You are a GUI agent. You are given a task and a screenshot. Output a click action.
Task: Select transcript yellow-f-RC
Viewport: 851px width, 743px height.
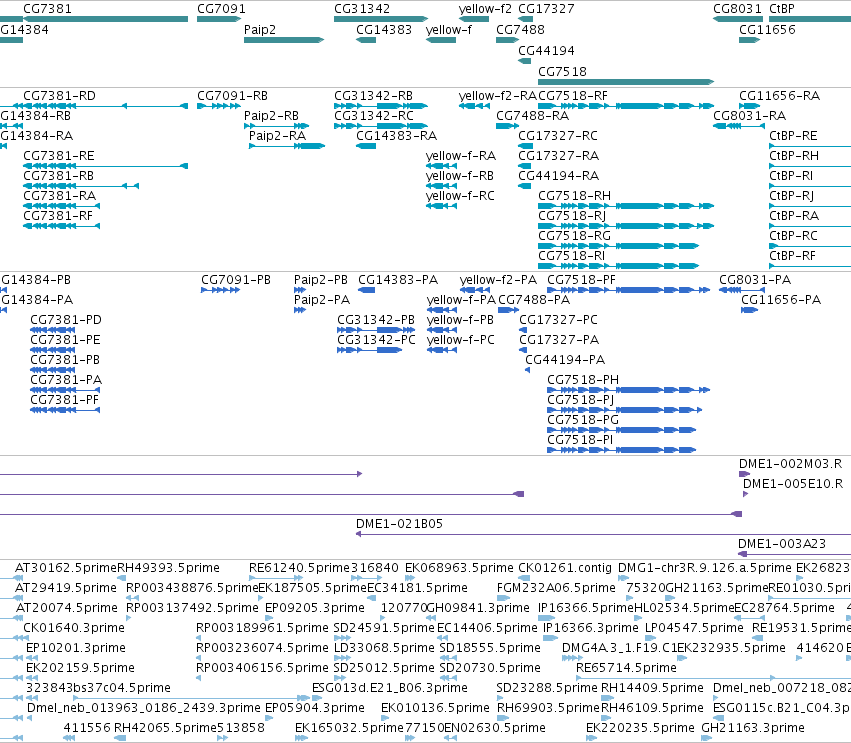441,206
